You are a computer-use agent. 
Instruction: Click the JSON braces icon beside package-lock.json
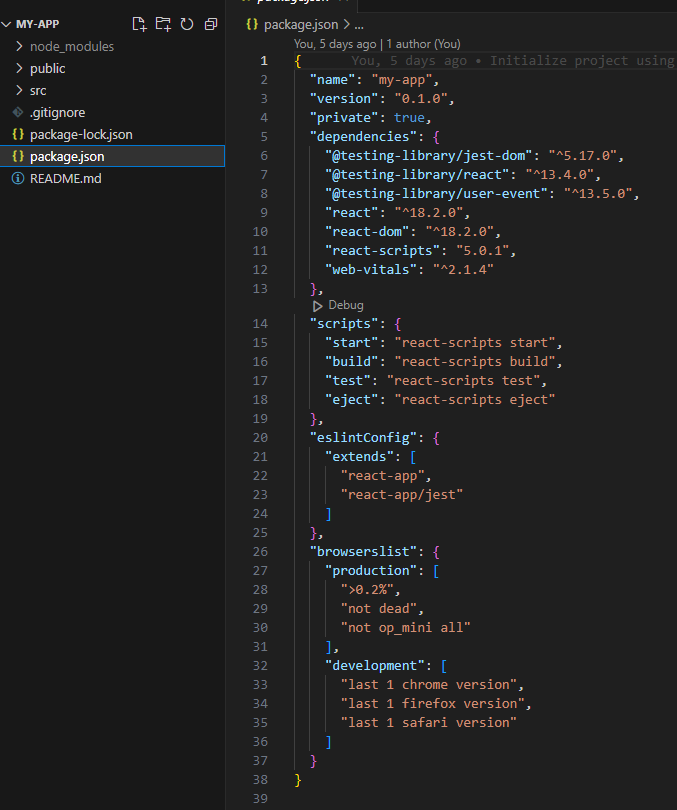(x=18, y=134)
